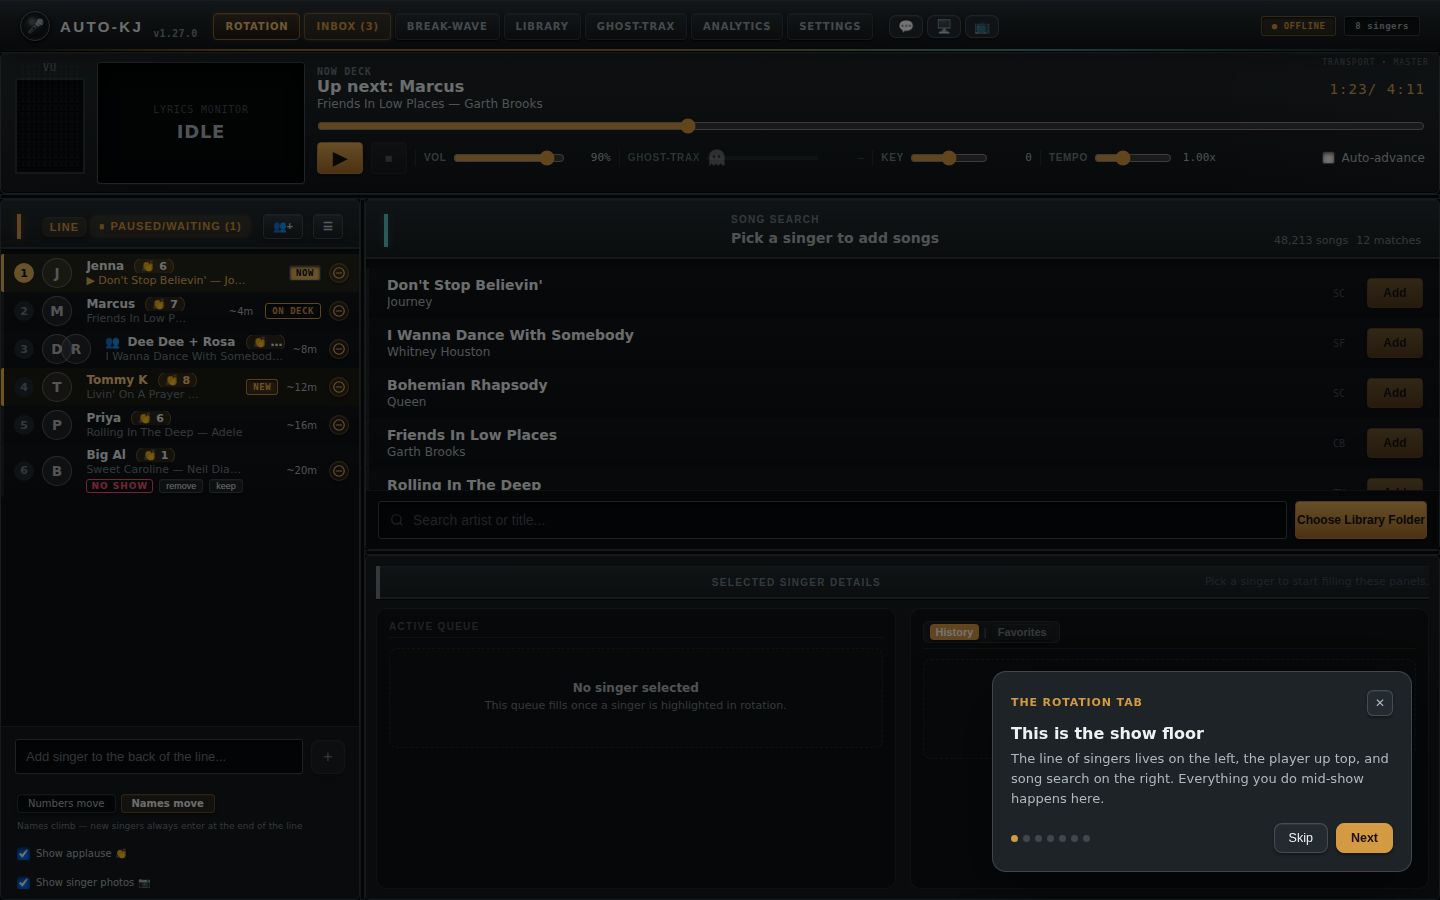Image resolution: width=1440 pixels, height=900 pixels.
Task: Click Next in the tour popup
Action: point(1364,838)
